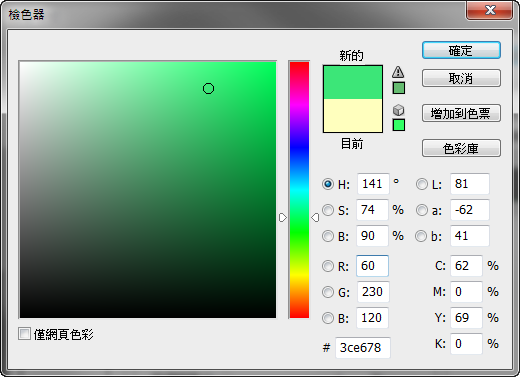Click the a field showing -62
The width and height of the screenshot is (520, 377).
[470, 210]
